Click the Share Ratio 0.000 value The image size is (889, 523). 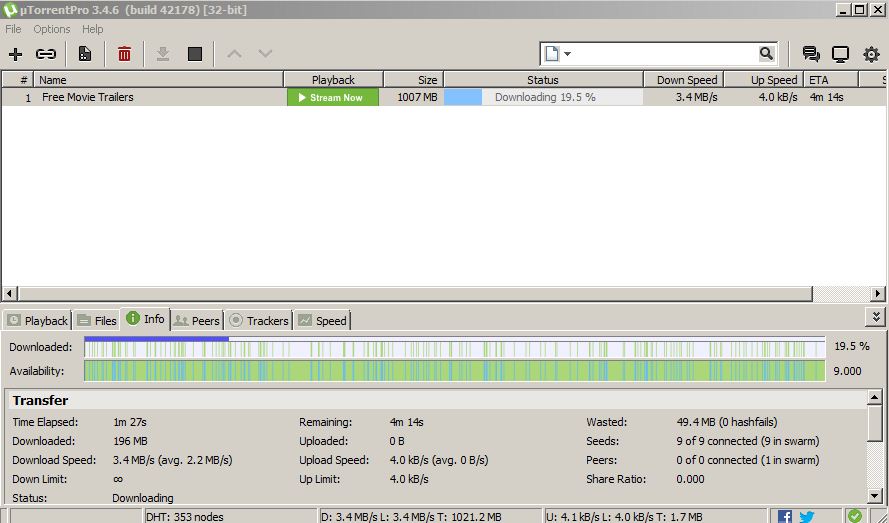(x=690, y=479)
